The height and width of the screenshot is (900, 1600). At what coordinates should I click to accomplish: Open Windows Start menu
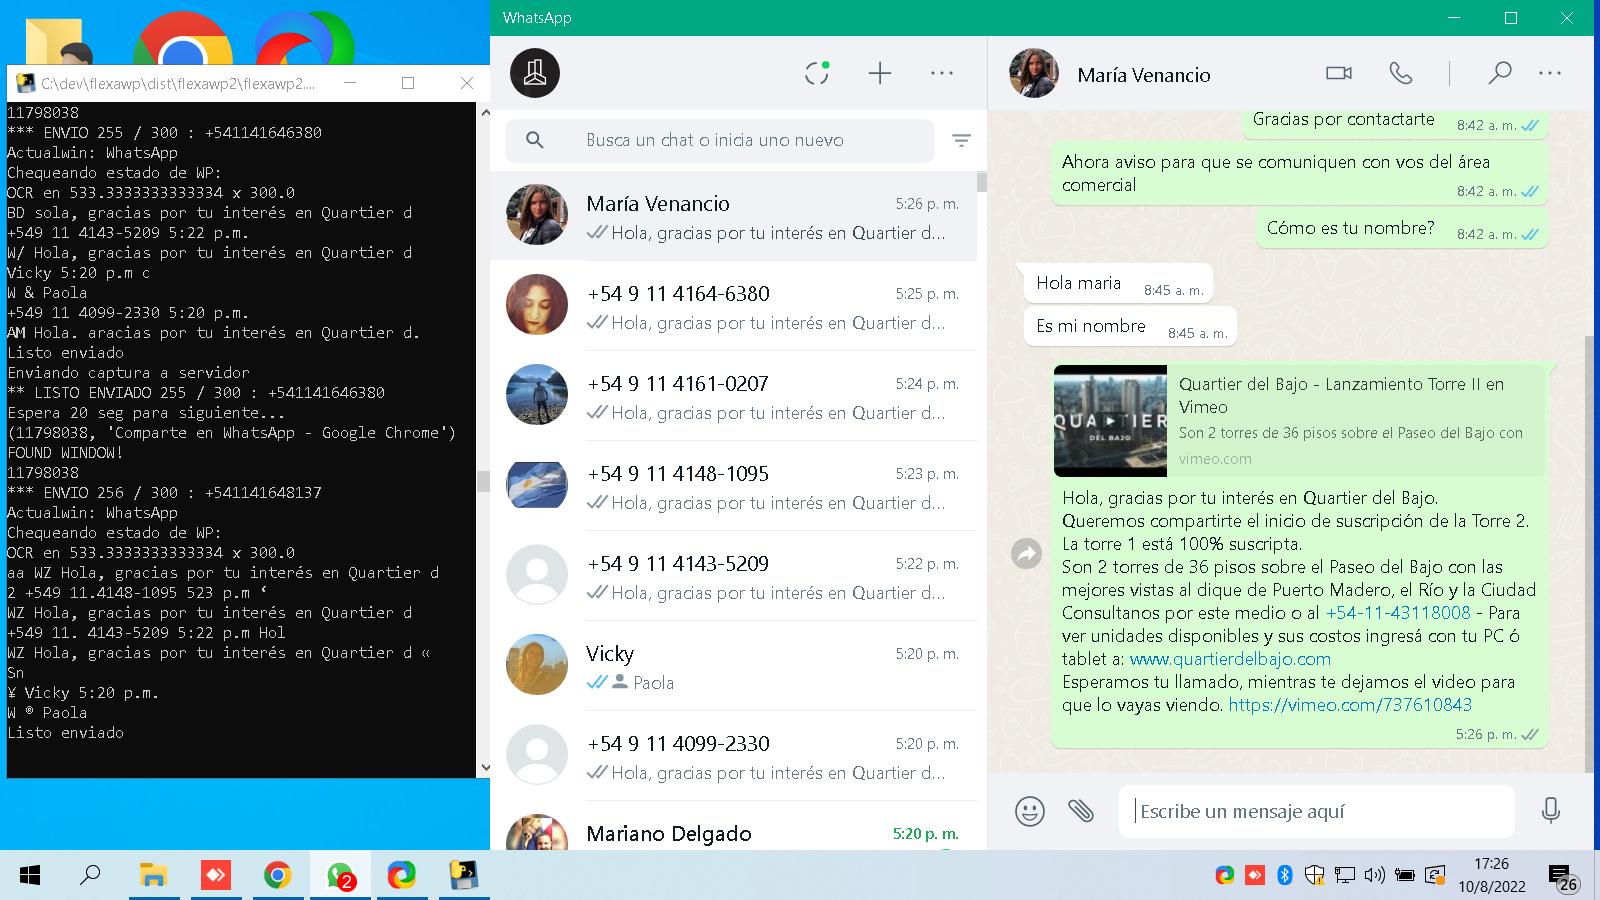(30, 876)
